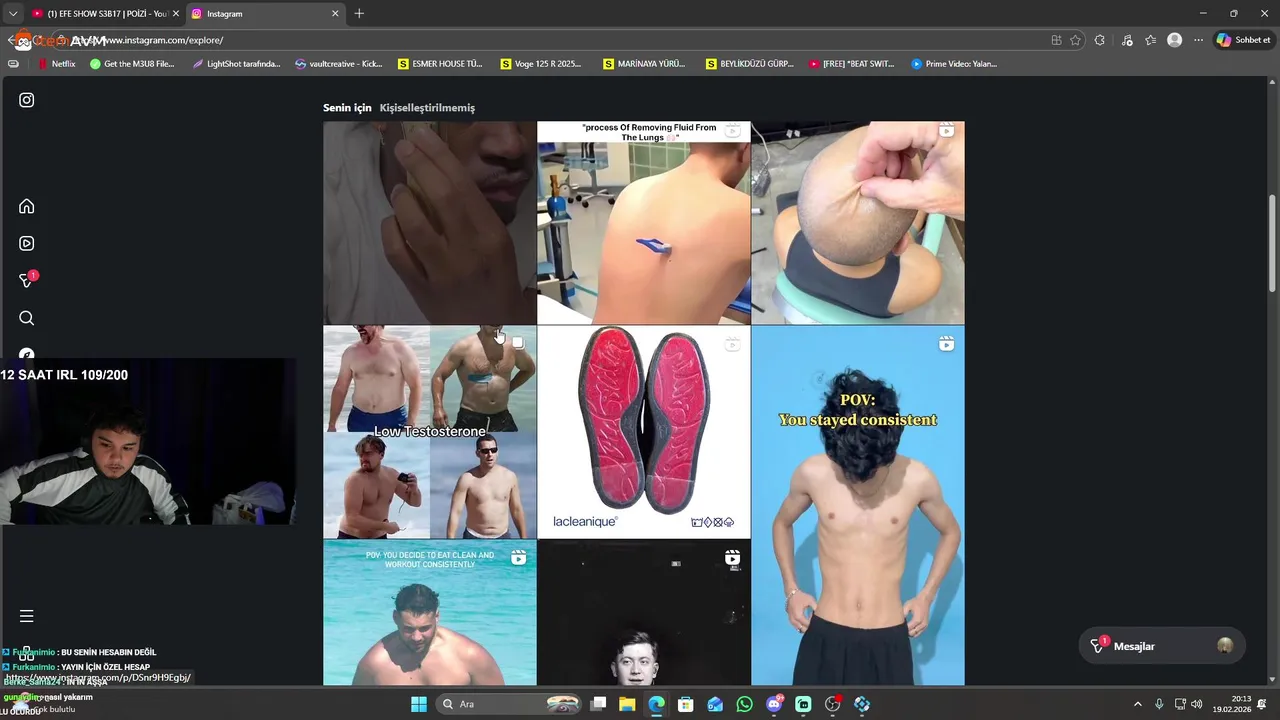
Task: Open Microsoft Store on the taskbar
Action: [686, 704]
